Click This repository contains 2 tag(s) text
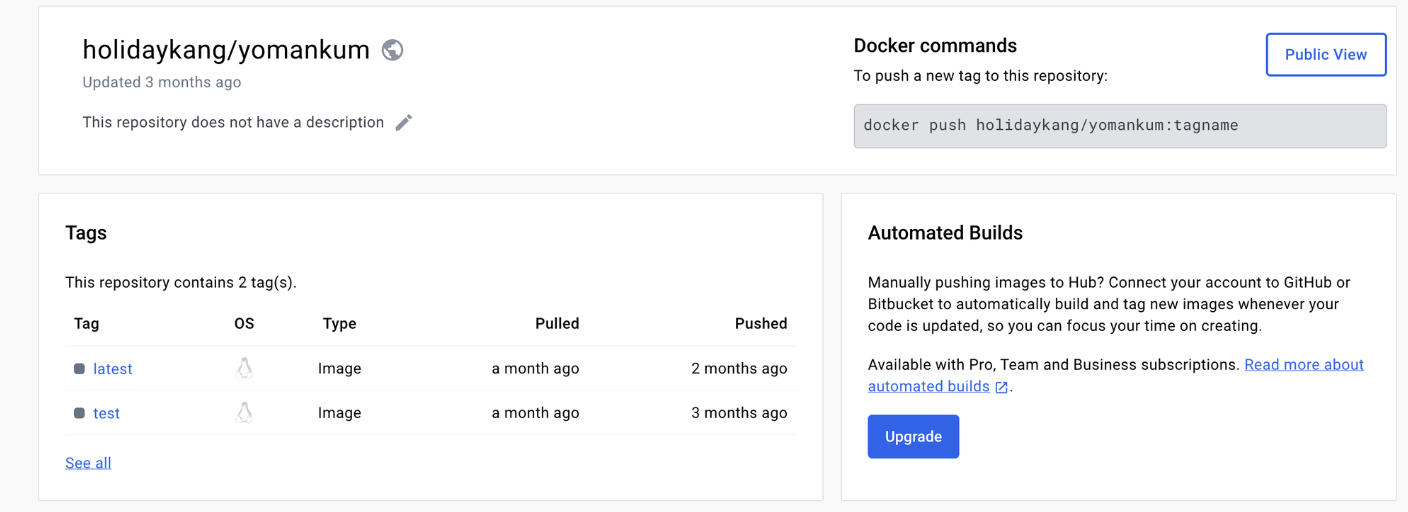Viewport: 1408px width, 512px height. pos(181,283)
